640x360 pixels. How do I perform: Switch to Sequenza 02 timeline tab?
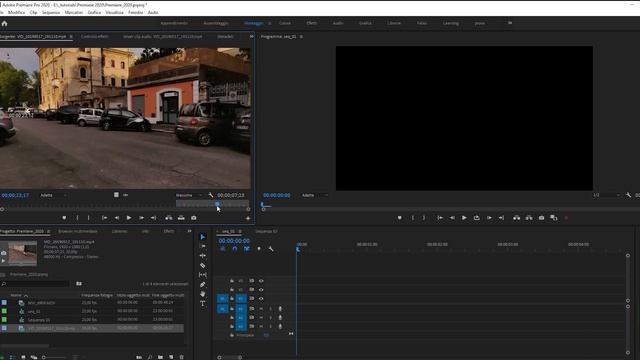[266, 231]
